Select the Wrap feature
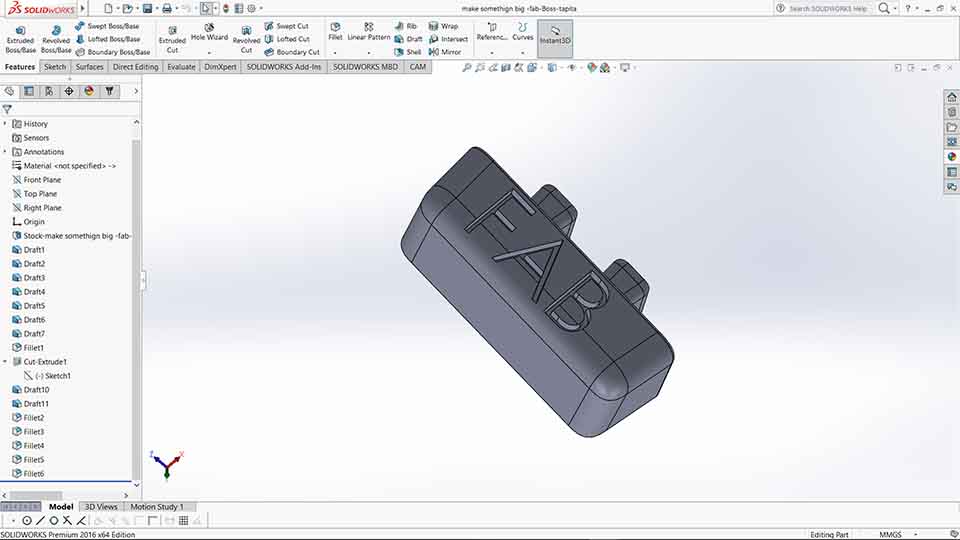The height and width of the screenshot is (540, 960). 444,26
